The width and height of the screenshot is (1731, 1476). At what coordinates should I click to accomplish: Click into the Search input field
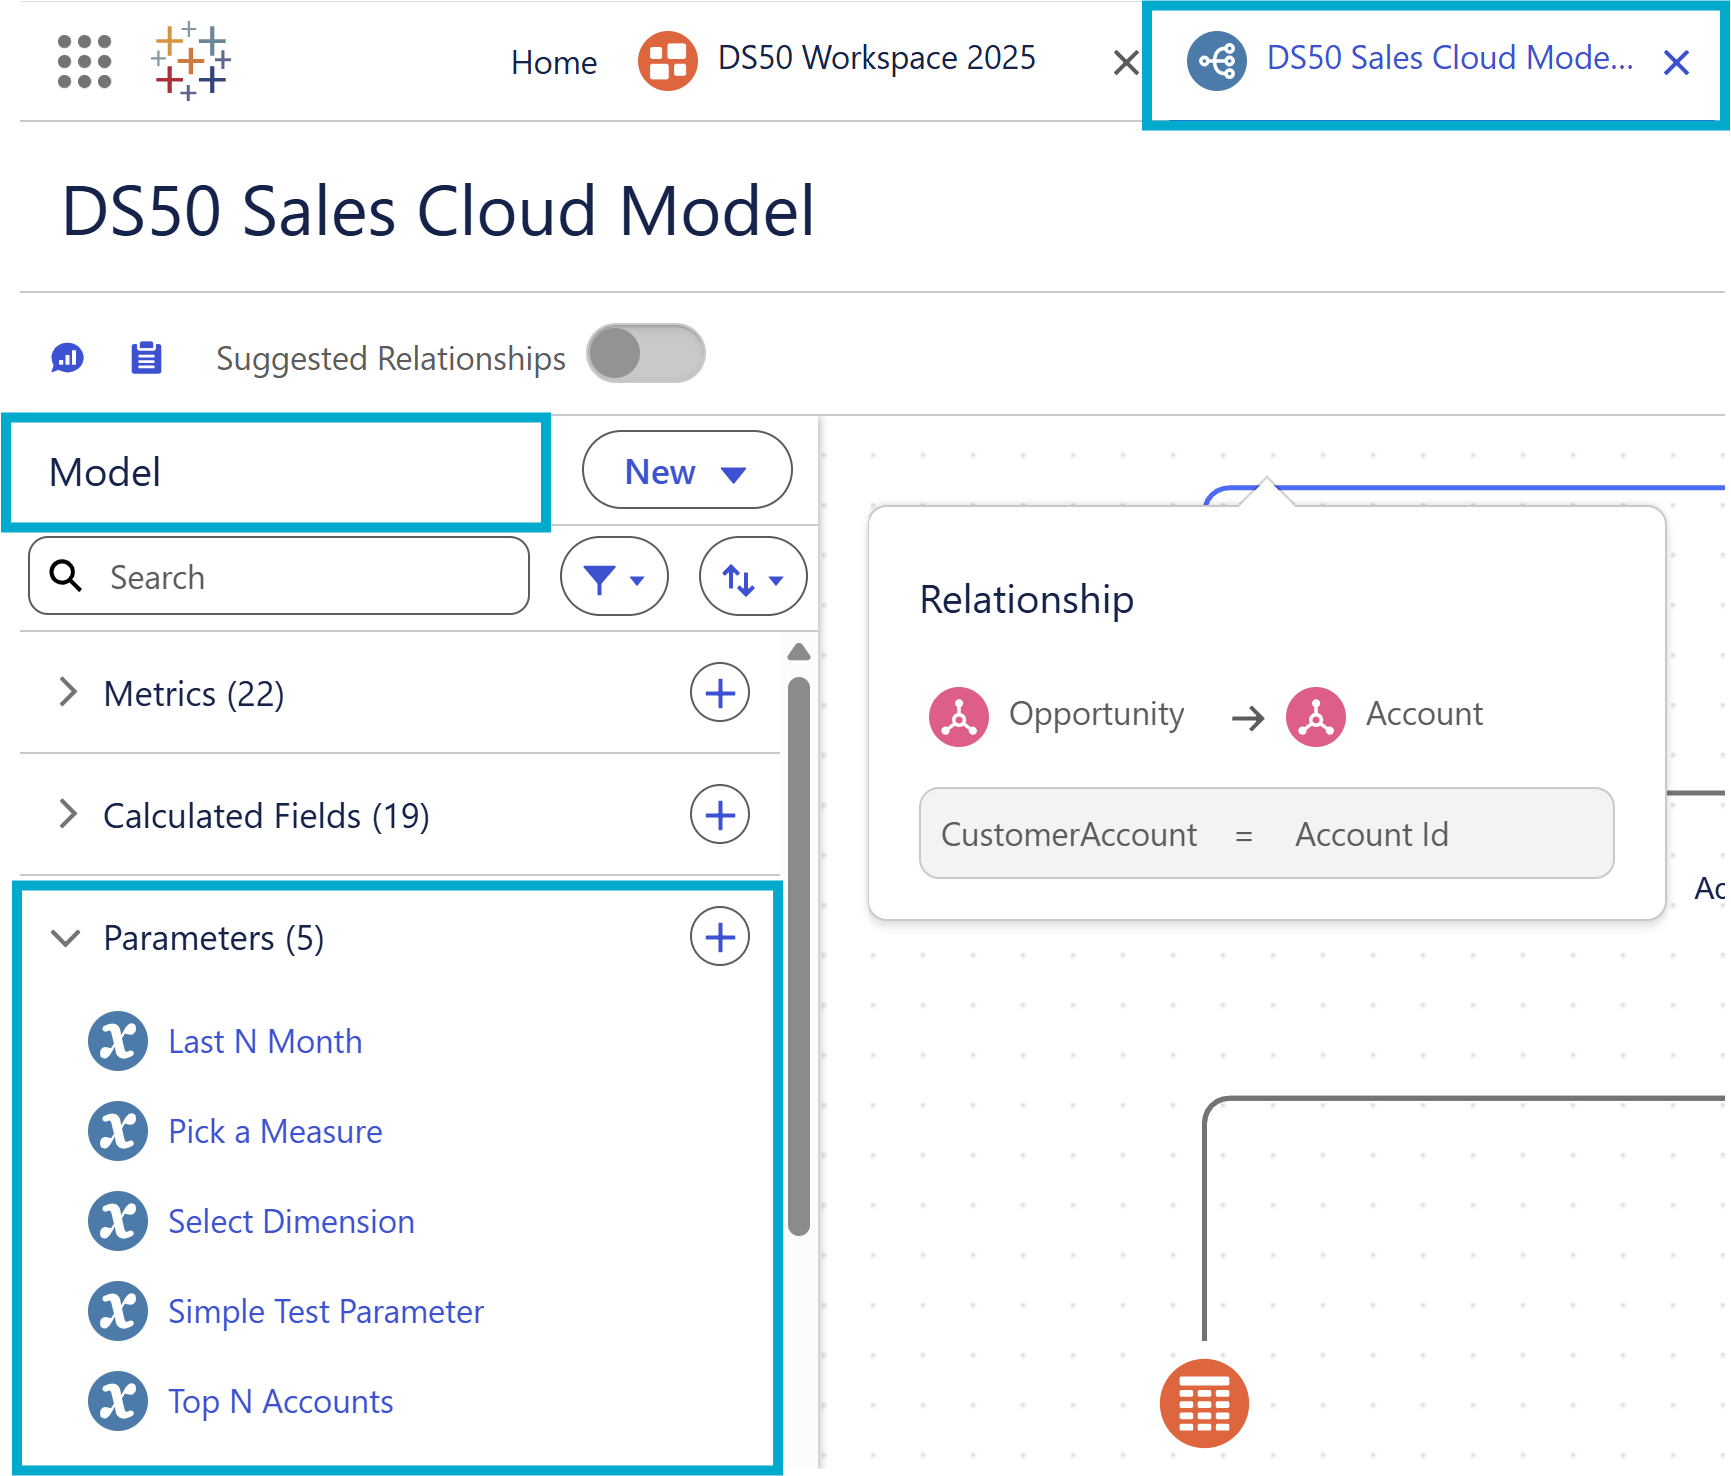pyautogui.click(x=279, y=576)
